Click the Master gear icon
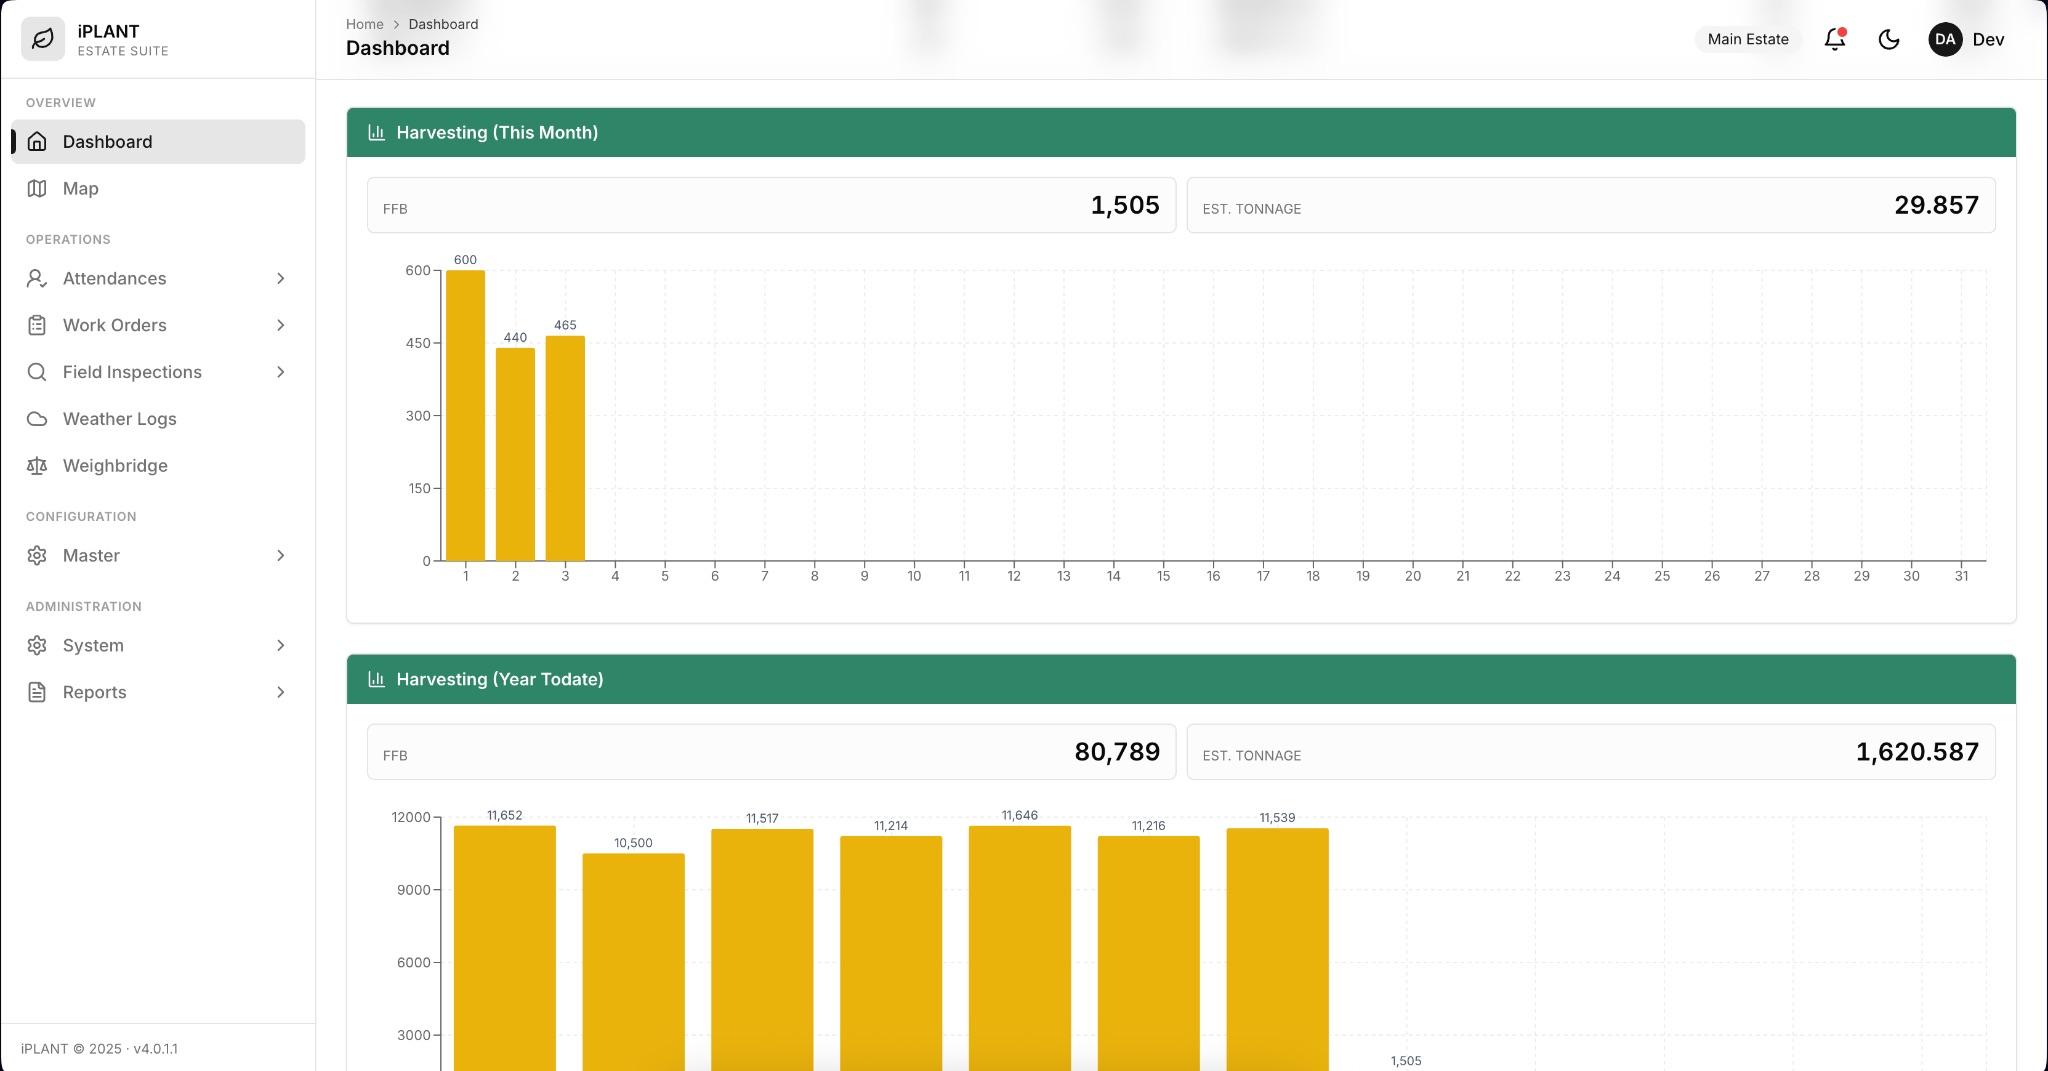This screenshot has width=2048, height=1071. (x=37, y=556)
